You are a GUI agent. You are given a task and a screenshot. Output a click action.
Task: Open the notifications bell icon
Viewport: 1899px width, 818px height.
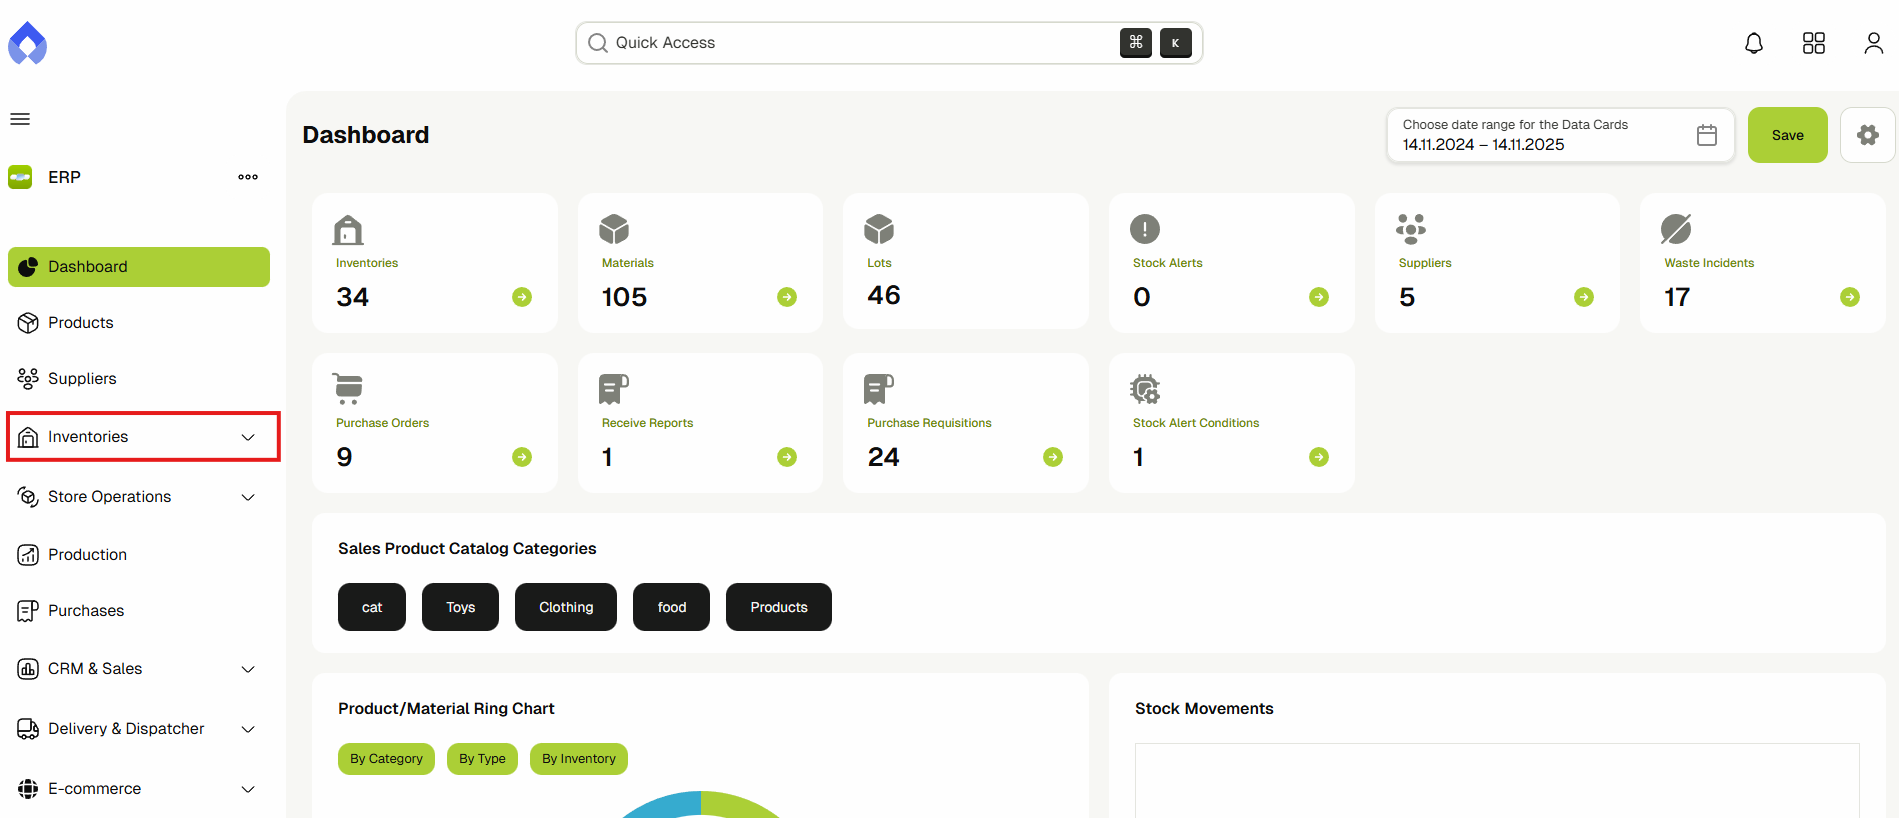pos(1753,43)
